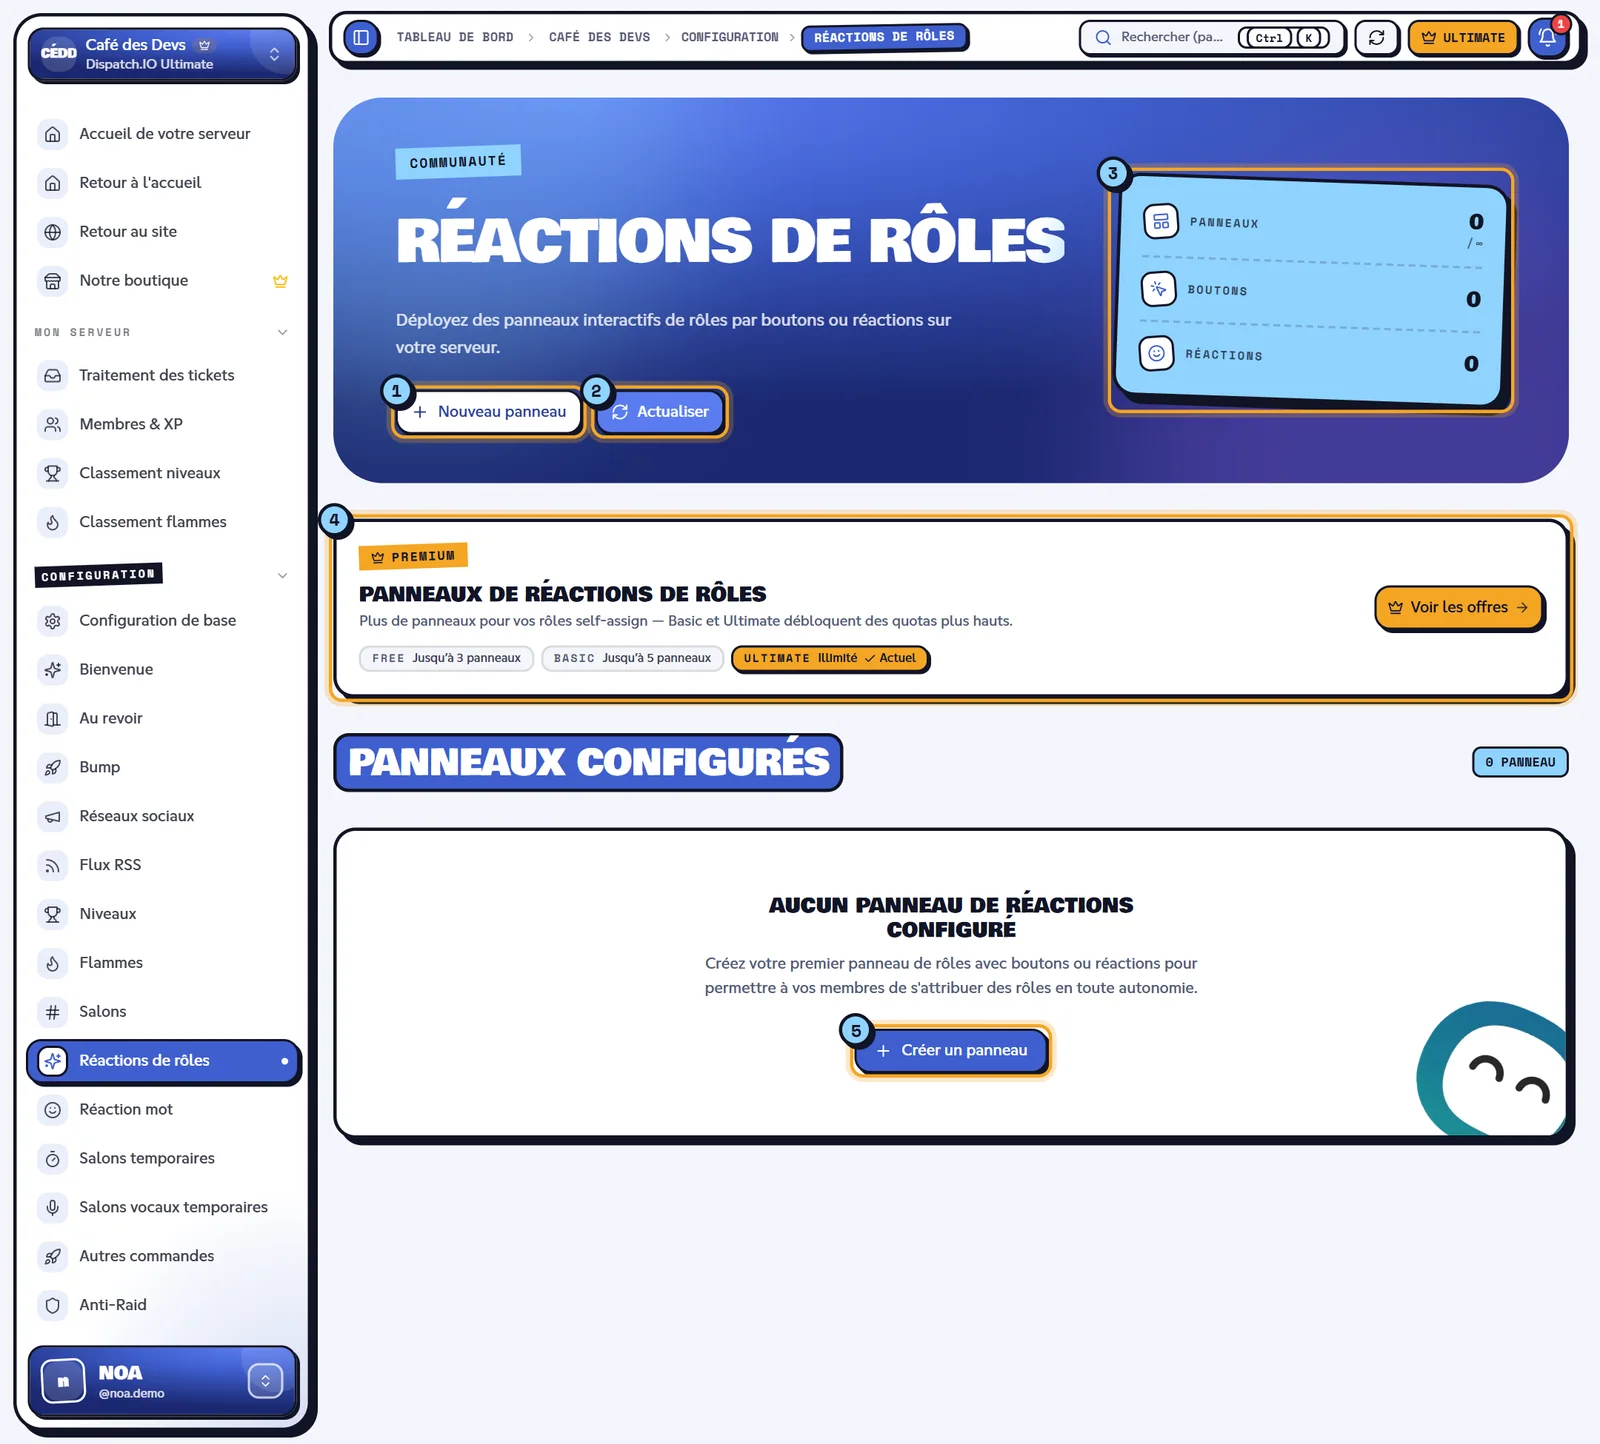Click Voir les offres button
Image resolution: width=1600 pixels, height=1444 pixels.
point(1459,608)
